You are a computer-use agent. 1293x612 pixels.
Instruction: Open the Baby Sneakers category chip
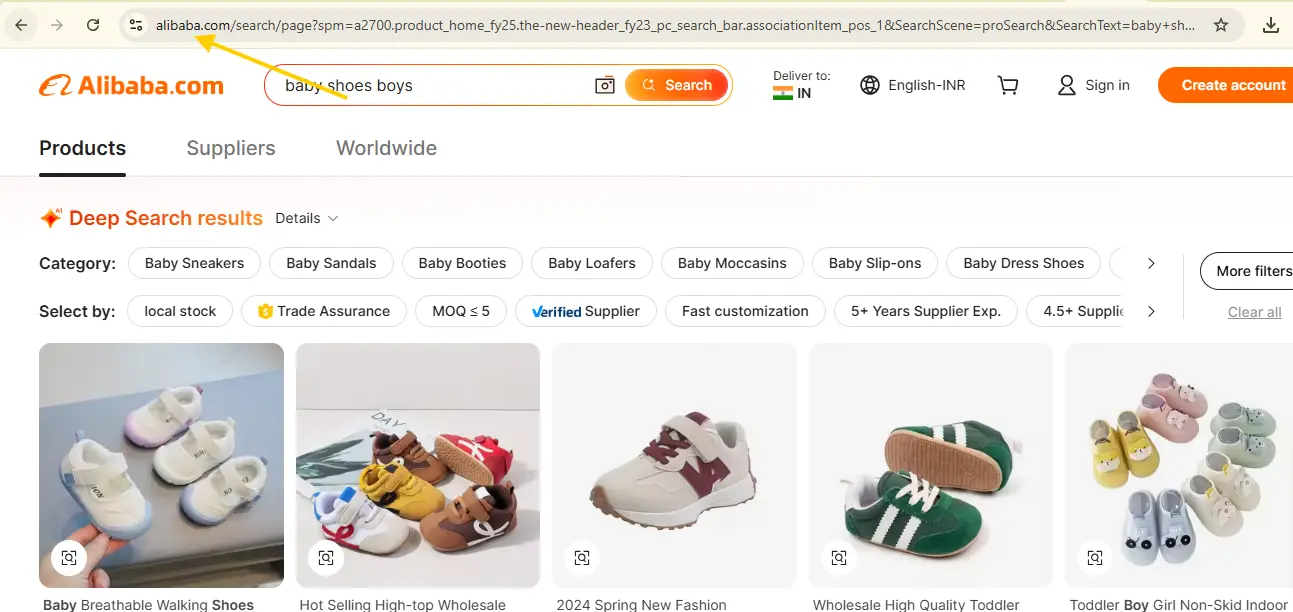194,263
